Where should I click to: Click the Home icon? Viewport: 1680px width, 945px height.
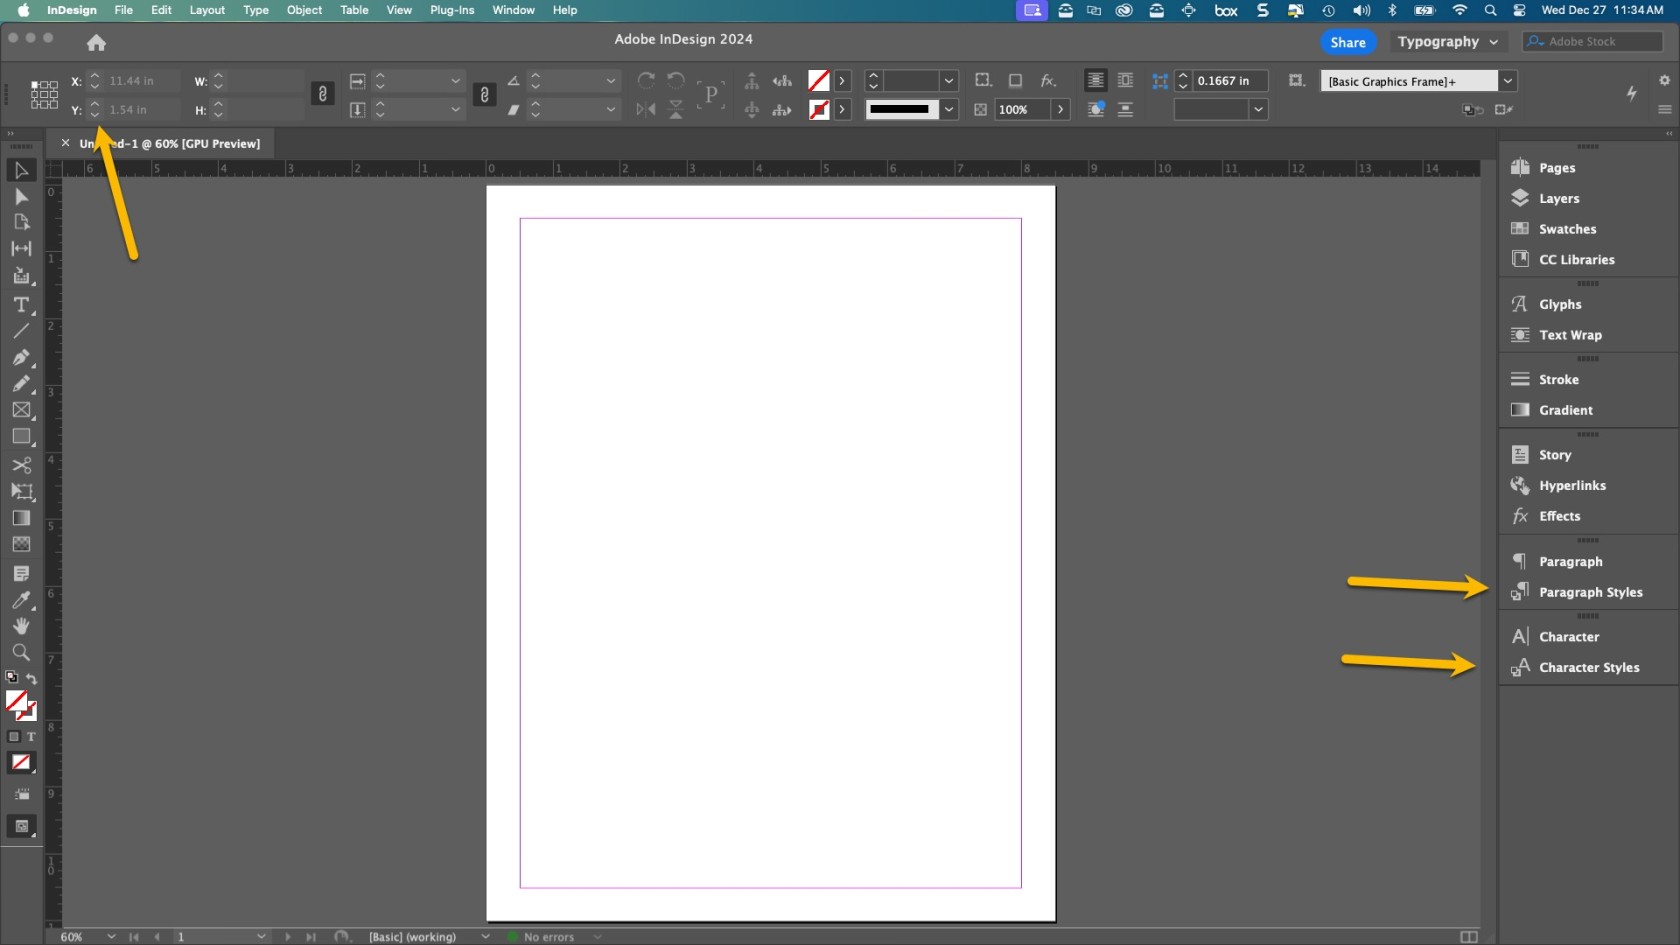[96, 42]
